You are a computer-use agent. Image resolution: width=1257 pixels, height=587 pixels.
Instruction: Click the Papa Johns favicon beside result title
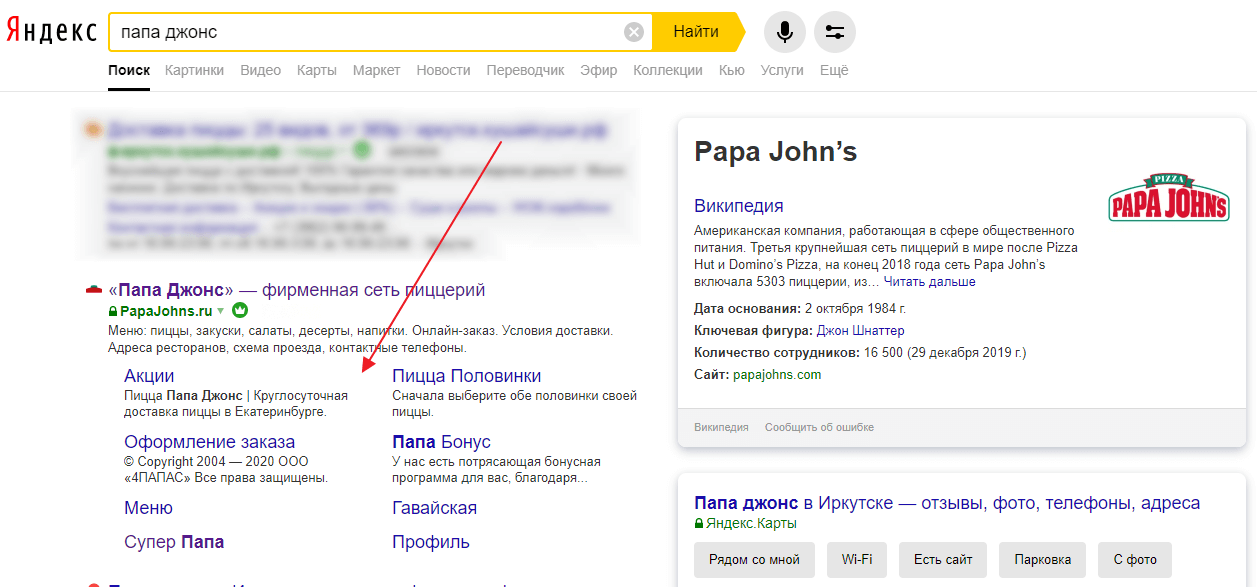tap(94, 290)
